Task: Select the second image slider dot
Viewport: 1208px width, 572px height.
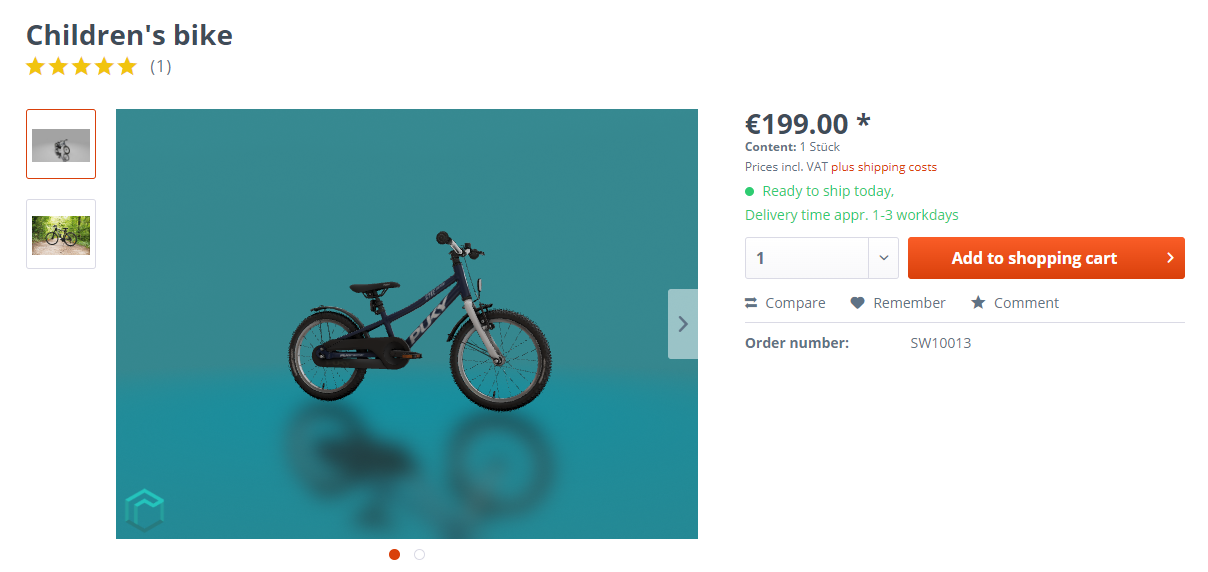Action: pyautogui.click(x=419, y=554)
